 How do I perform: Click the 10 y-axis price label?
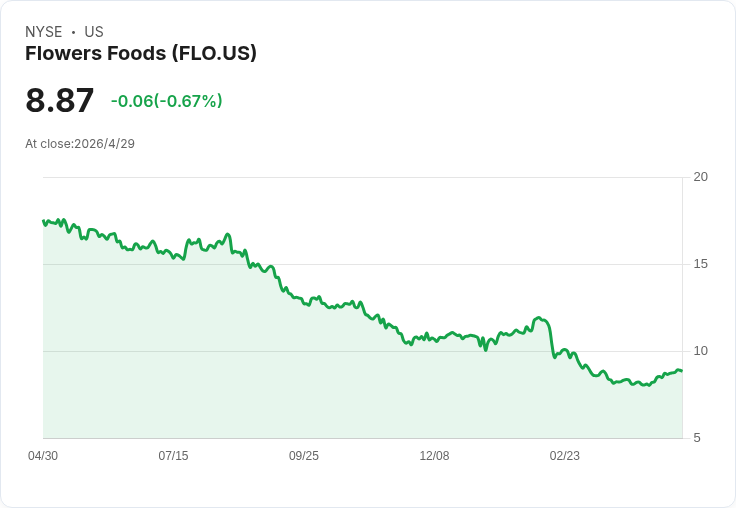pos(701,351)
